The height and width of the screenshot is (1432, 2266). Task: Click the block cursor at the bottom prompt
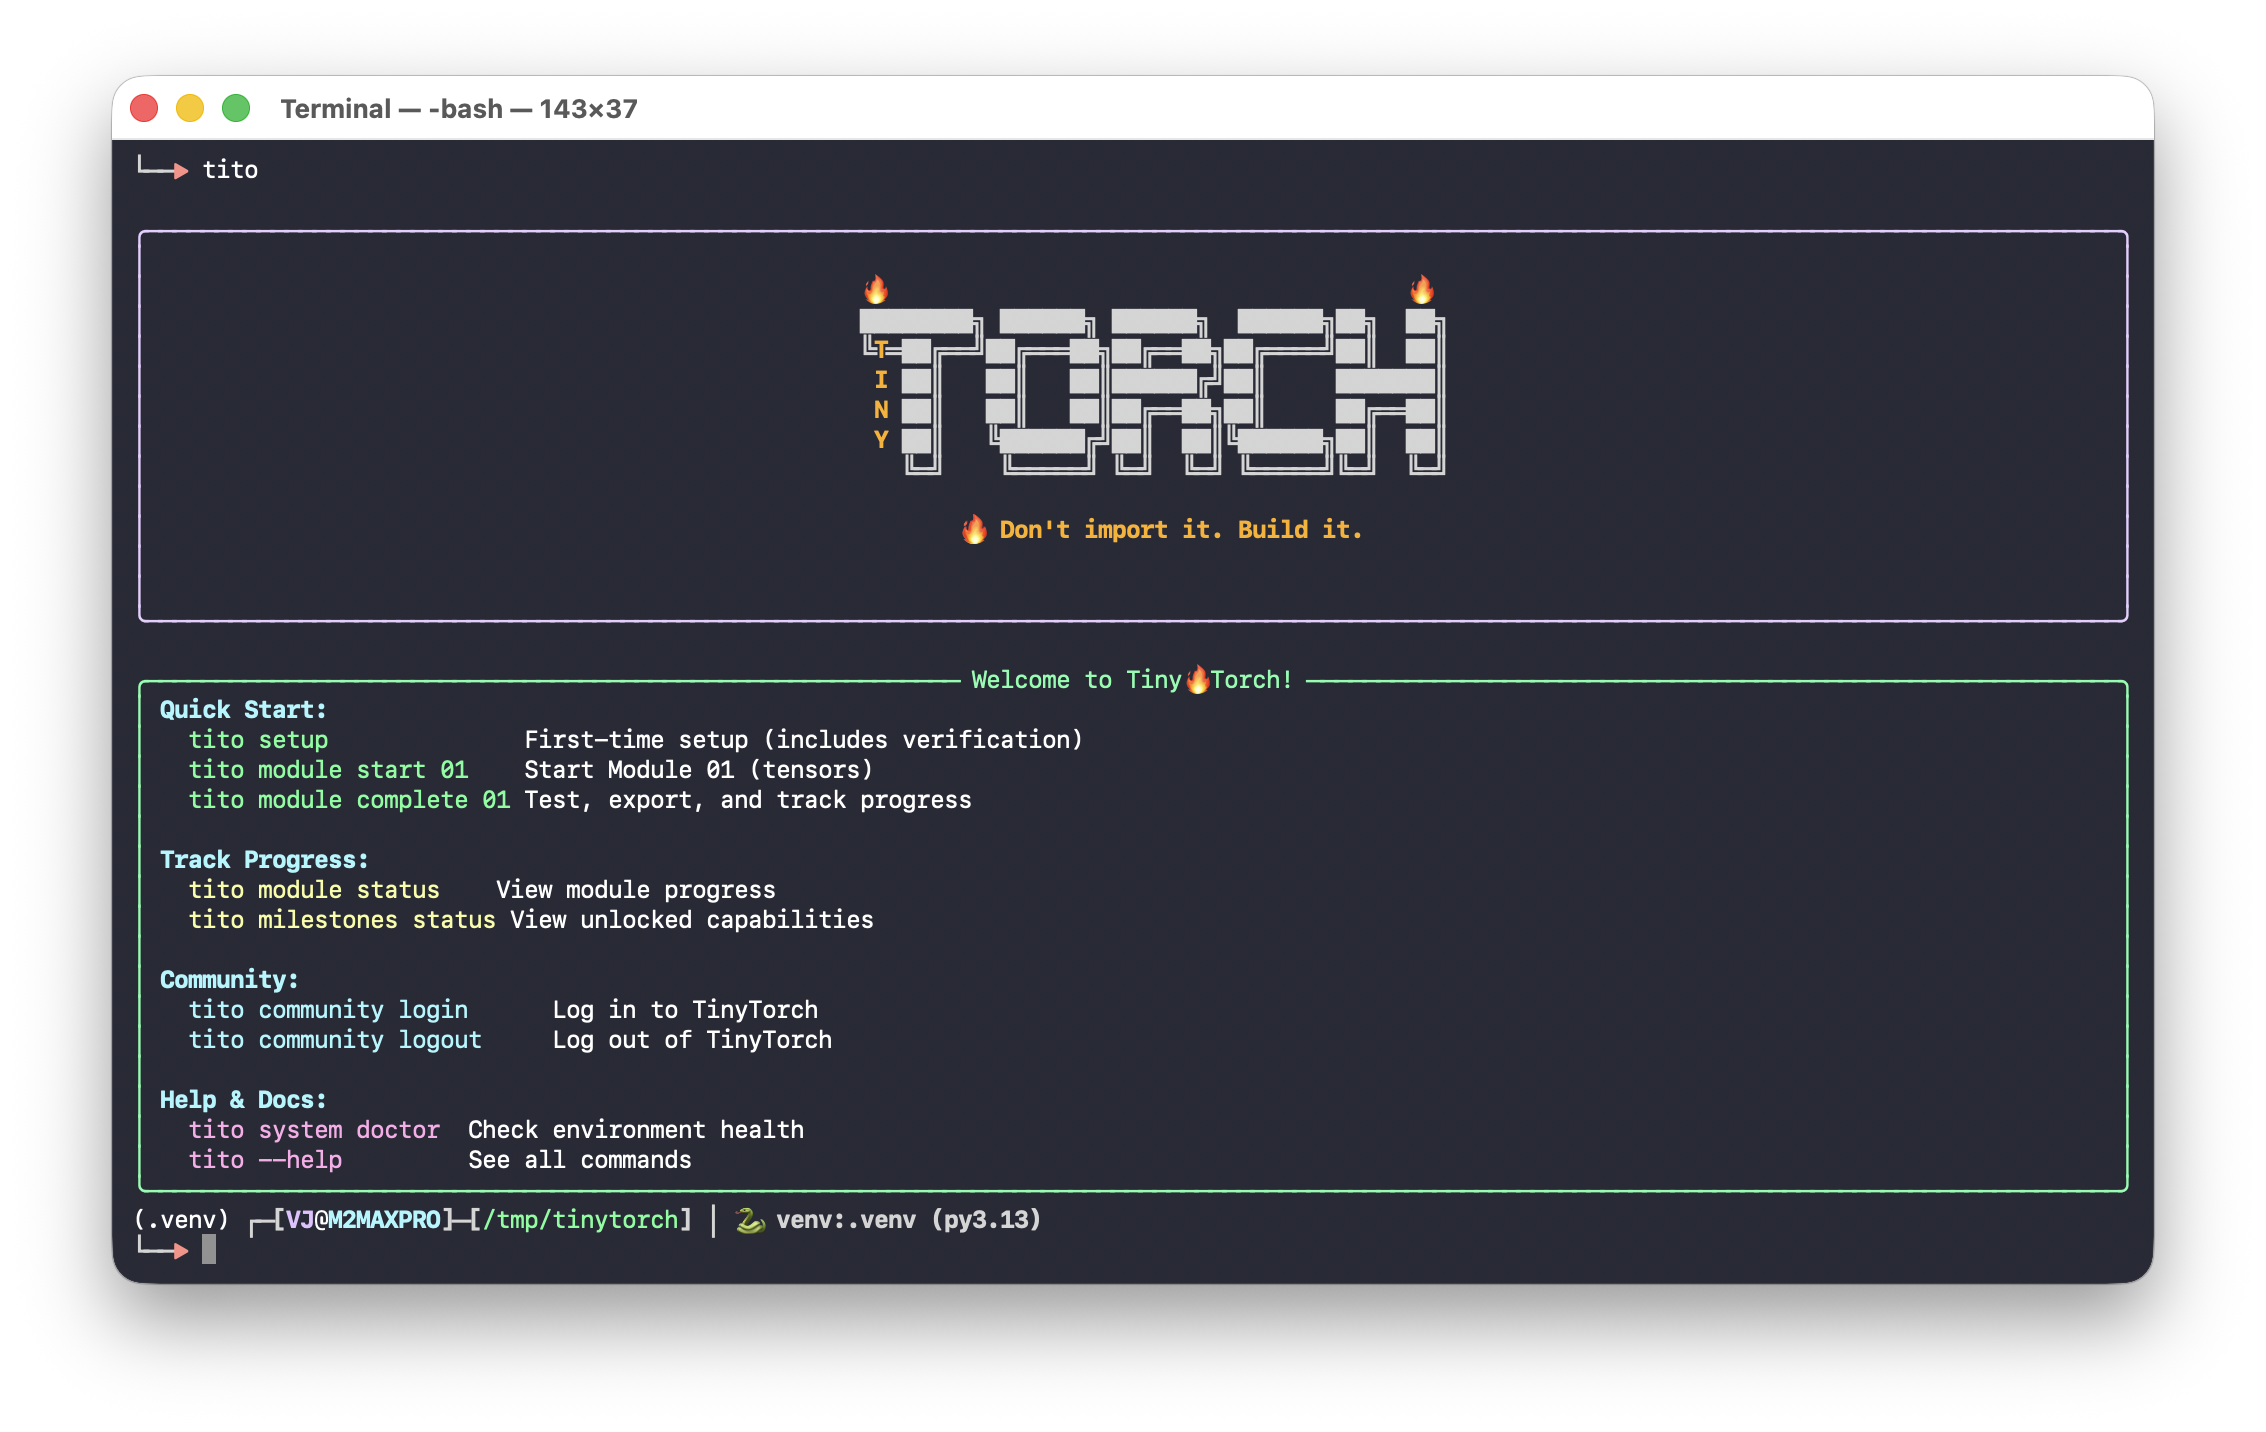point(209,1249)
